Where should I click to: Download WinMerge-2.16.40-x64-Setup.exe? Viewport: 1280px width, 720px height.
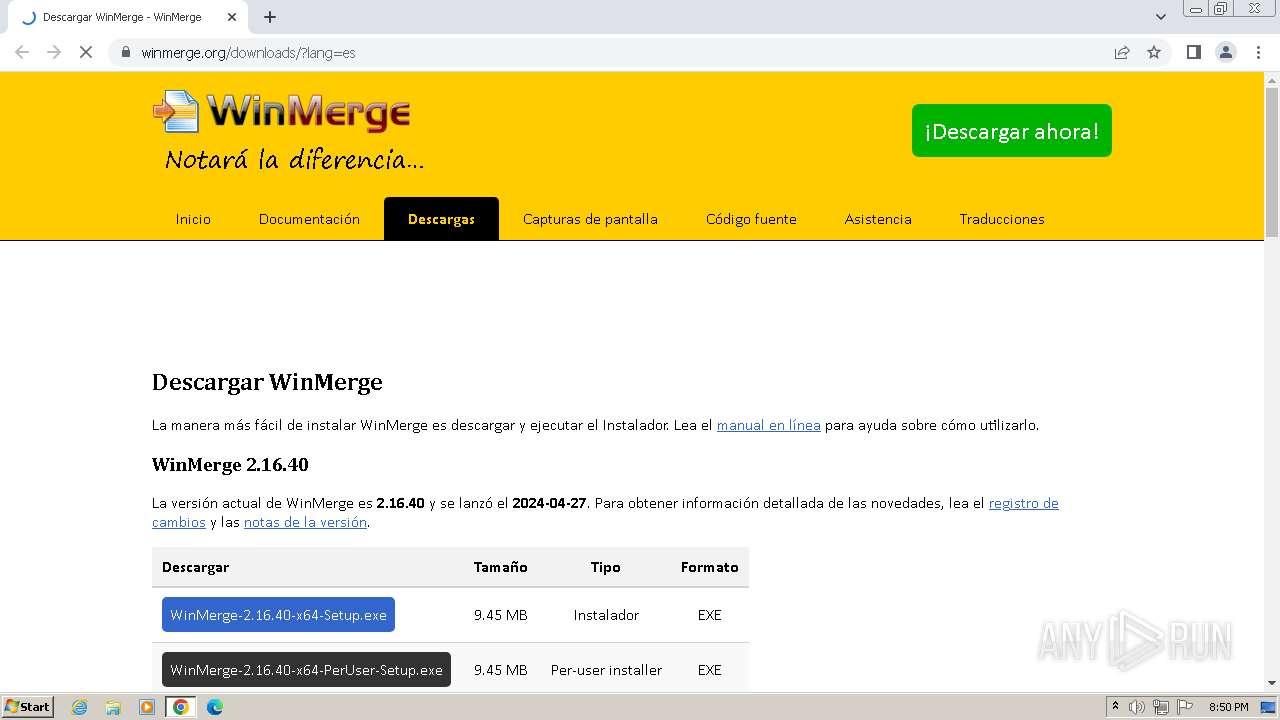[278, 615]
